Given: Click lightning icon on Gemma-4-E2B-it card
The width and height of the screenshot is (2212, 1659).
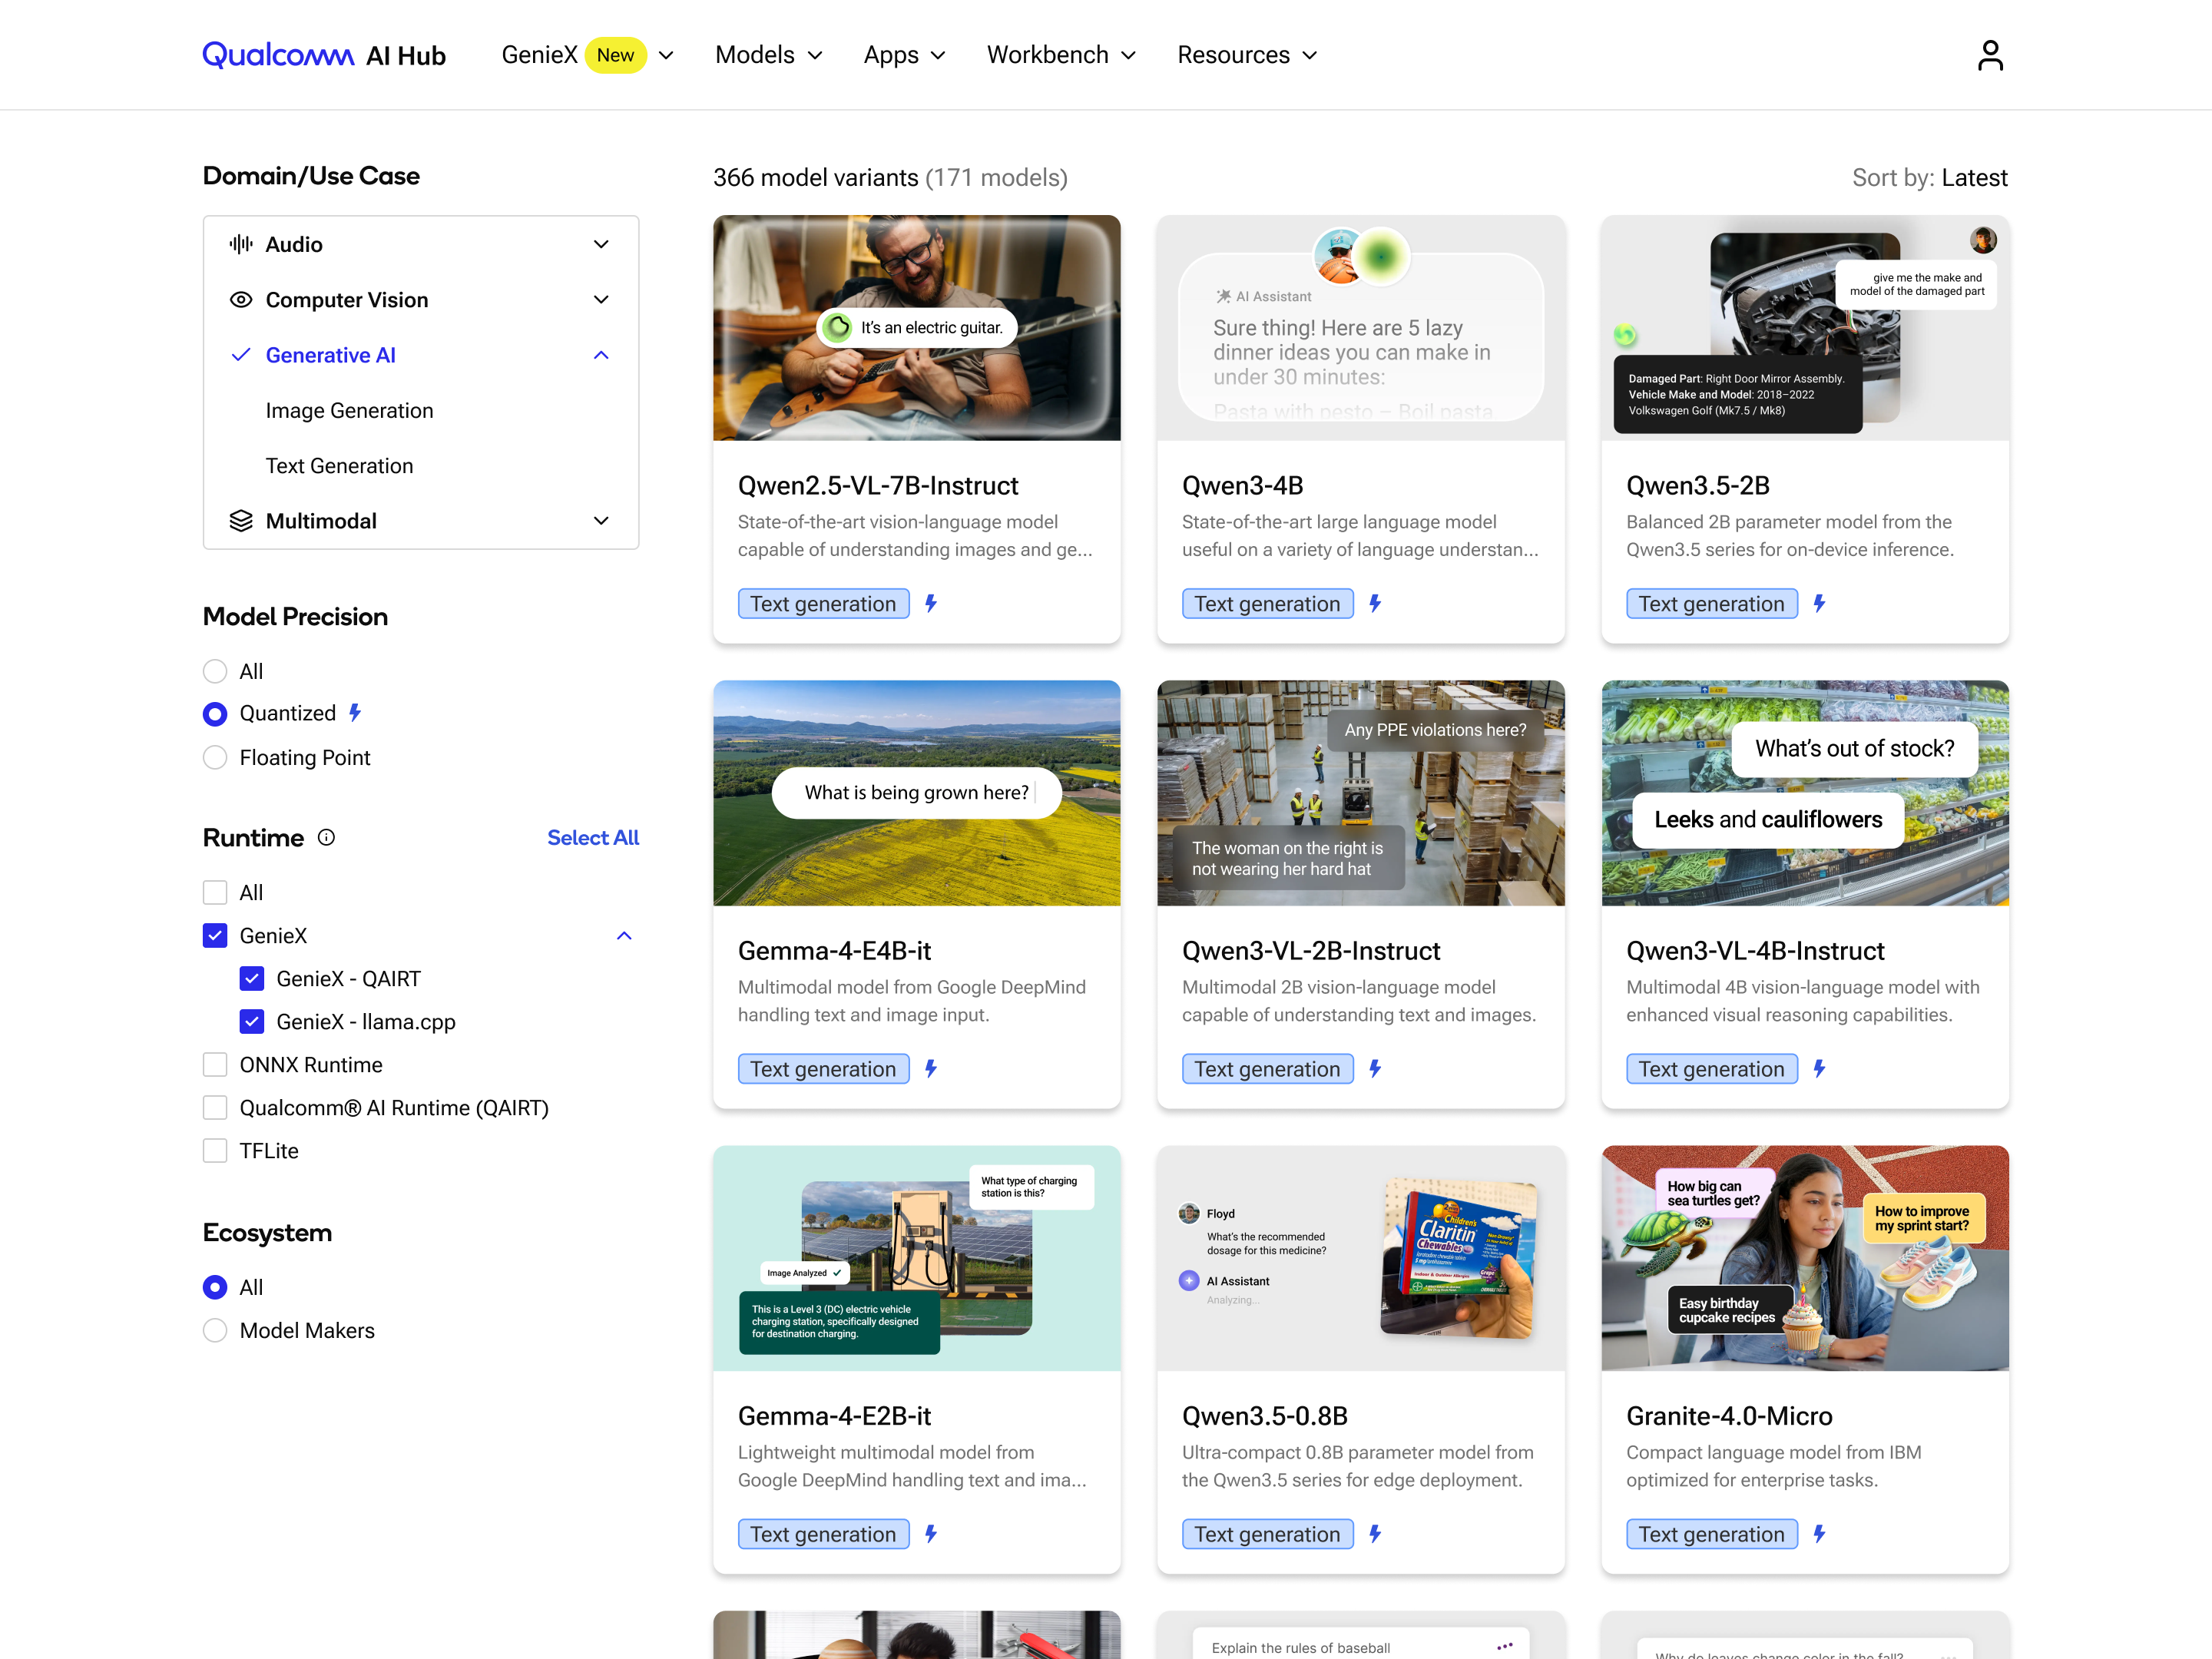Looking at the screenshot, I should tap(931, 1533).
